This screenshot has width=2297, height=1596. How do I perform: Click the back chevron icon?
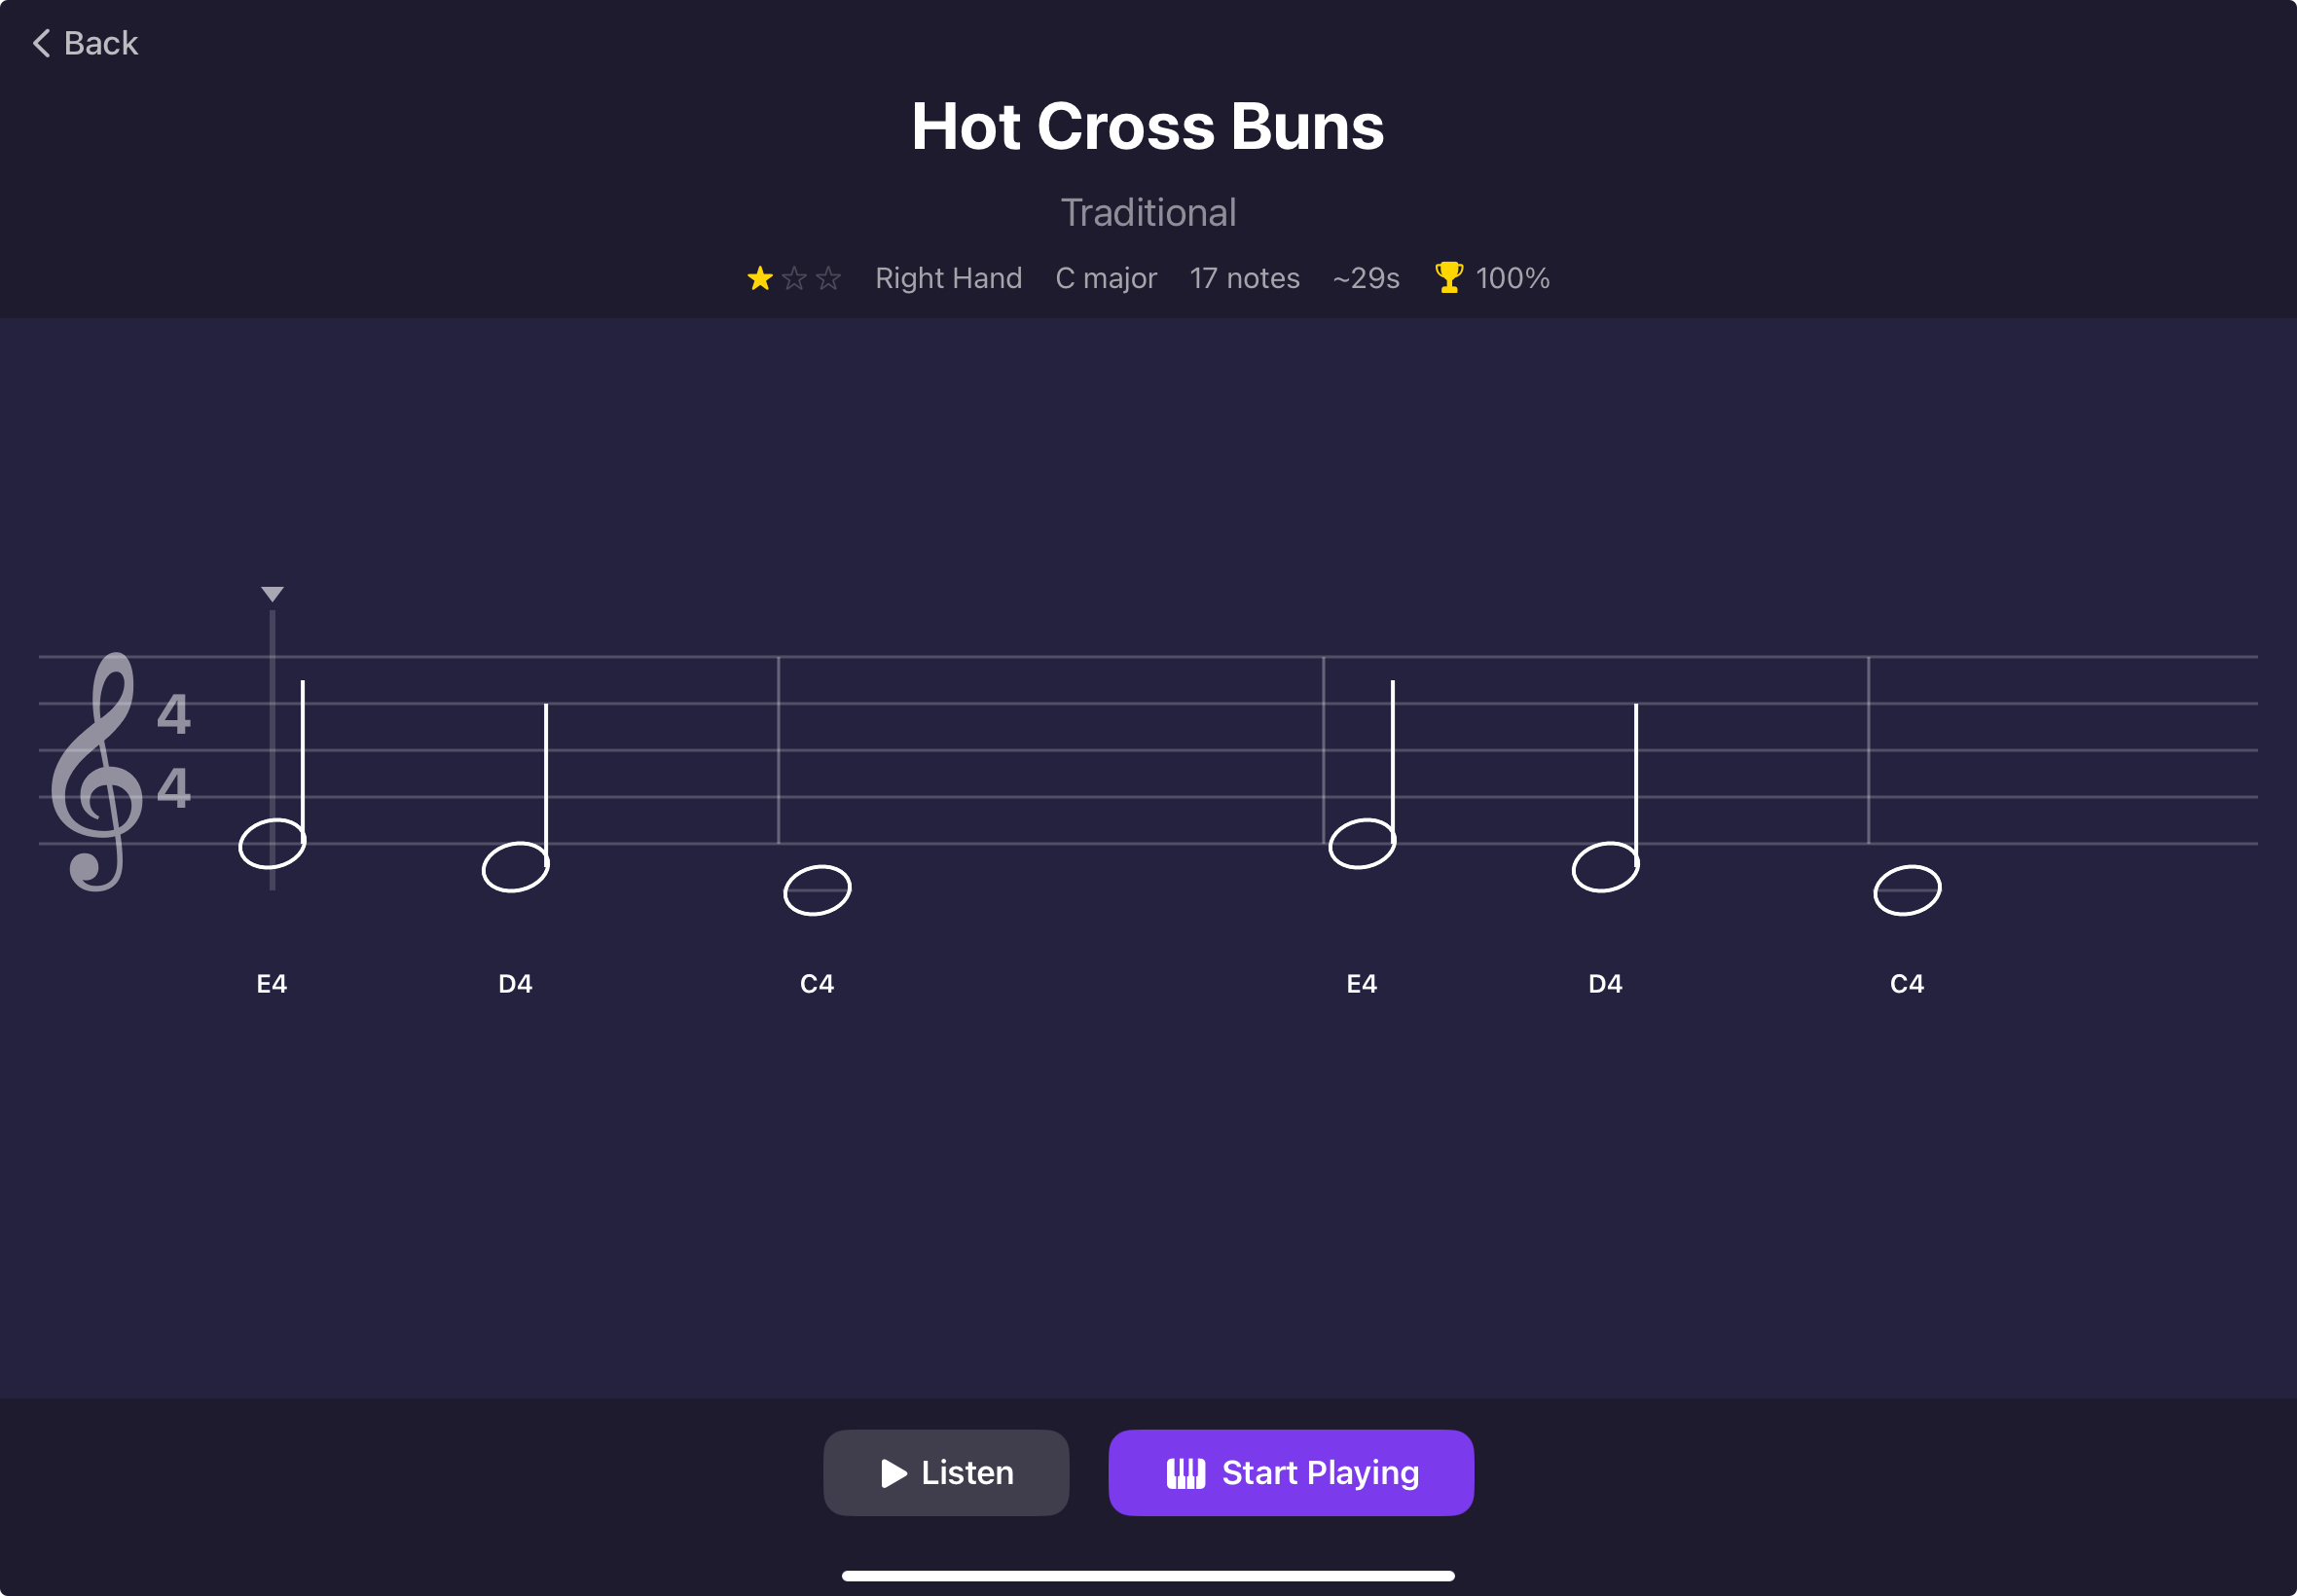coord(41,42)
